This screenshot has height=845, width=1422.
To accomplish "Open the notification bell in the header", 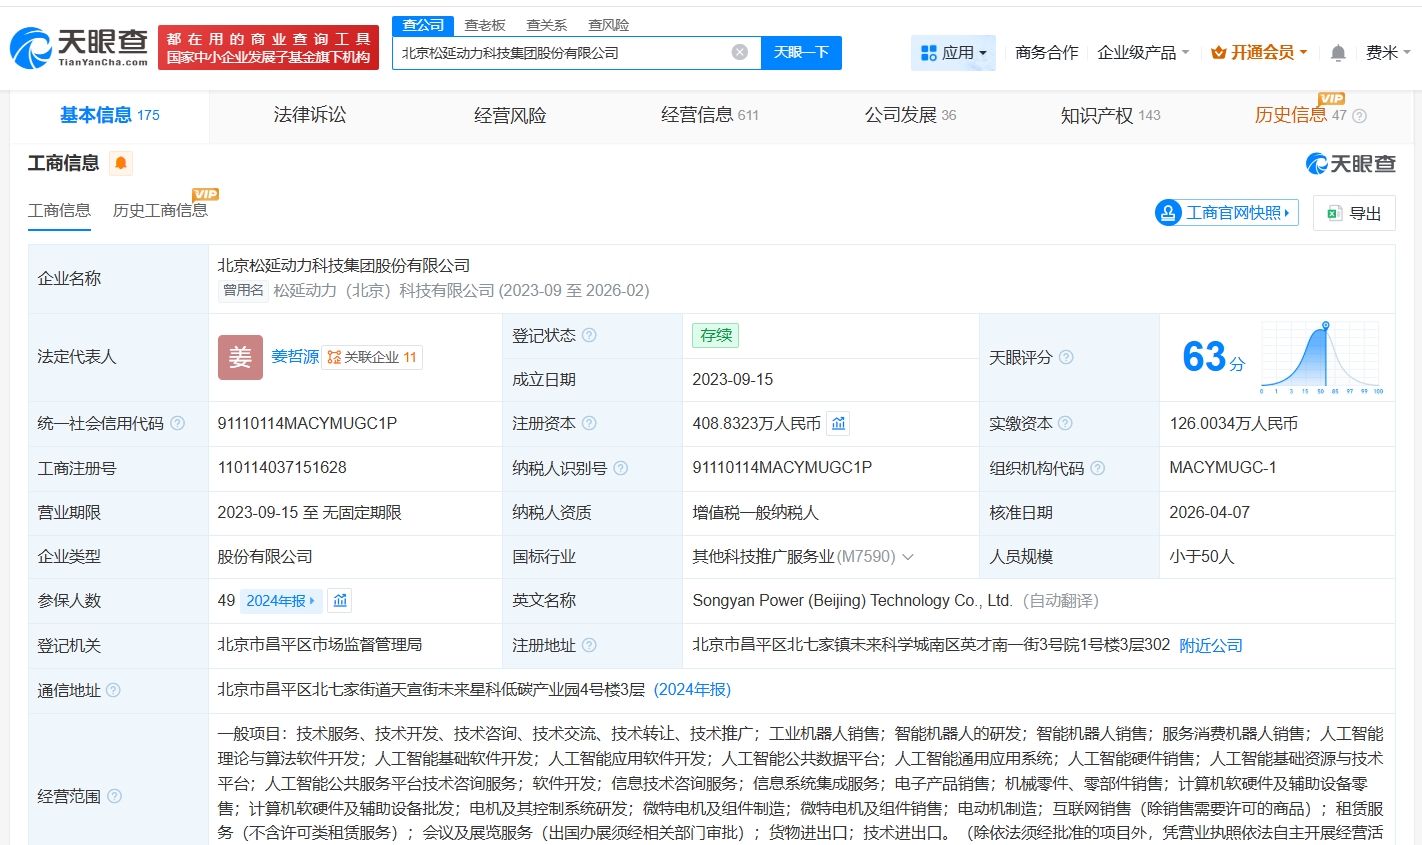I will point(1338,53).
